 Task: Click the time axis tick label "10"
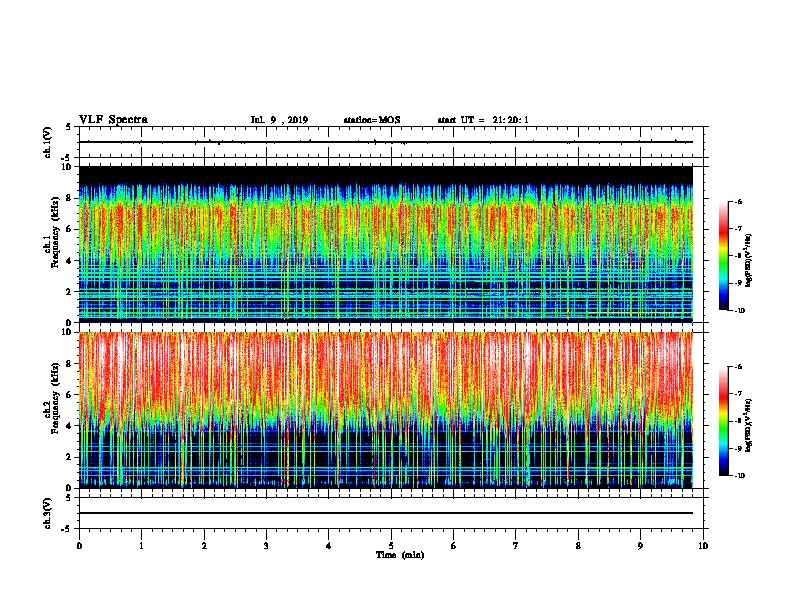[703, 545]
